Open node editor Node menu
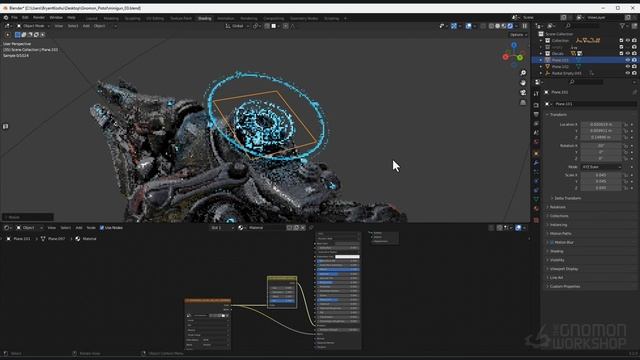Image resolution: width=640 pixels, height=360 pixels. pyautogui.click(x=91, y=228)
